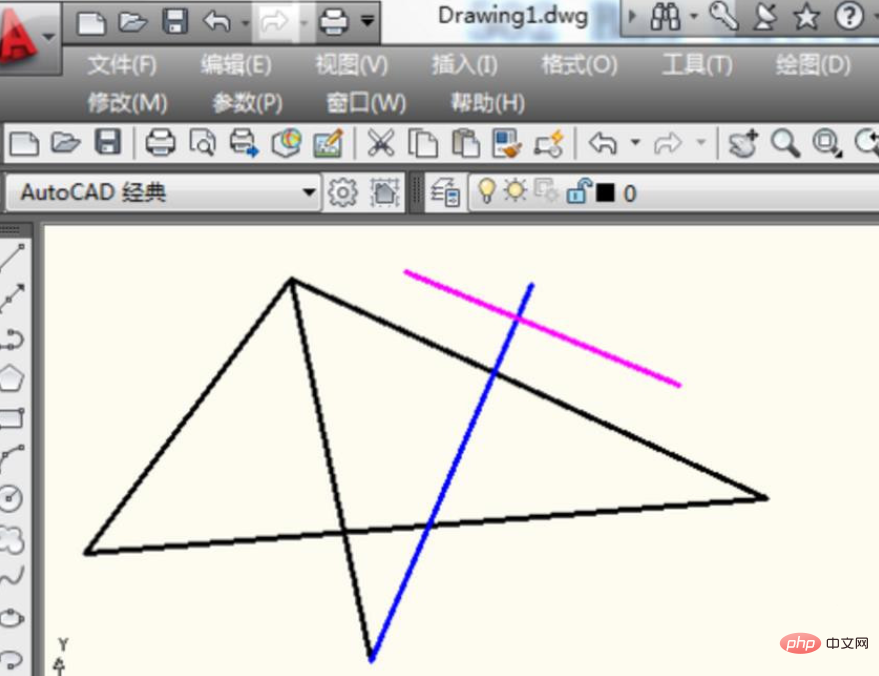
Task: Open Help question mark icon
Action: (849, 16)
